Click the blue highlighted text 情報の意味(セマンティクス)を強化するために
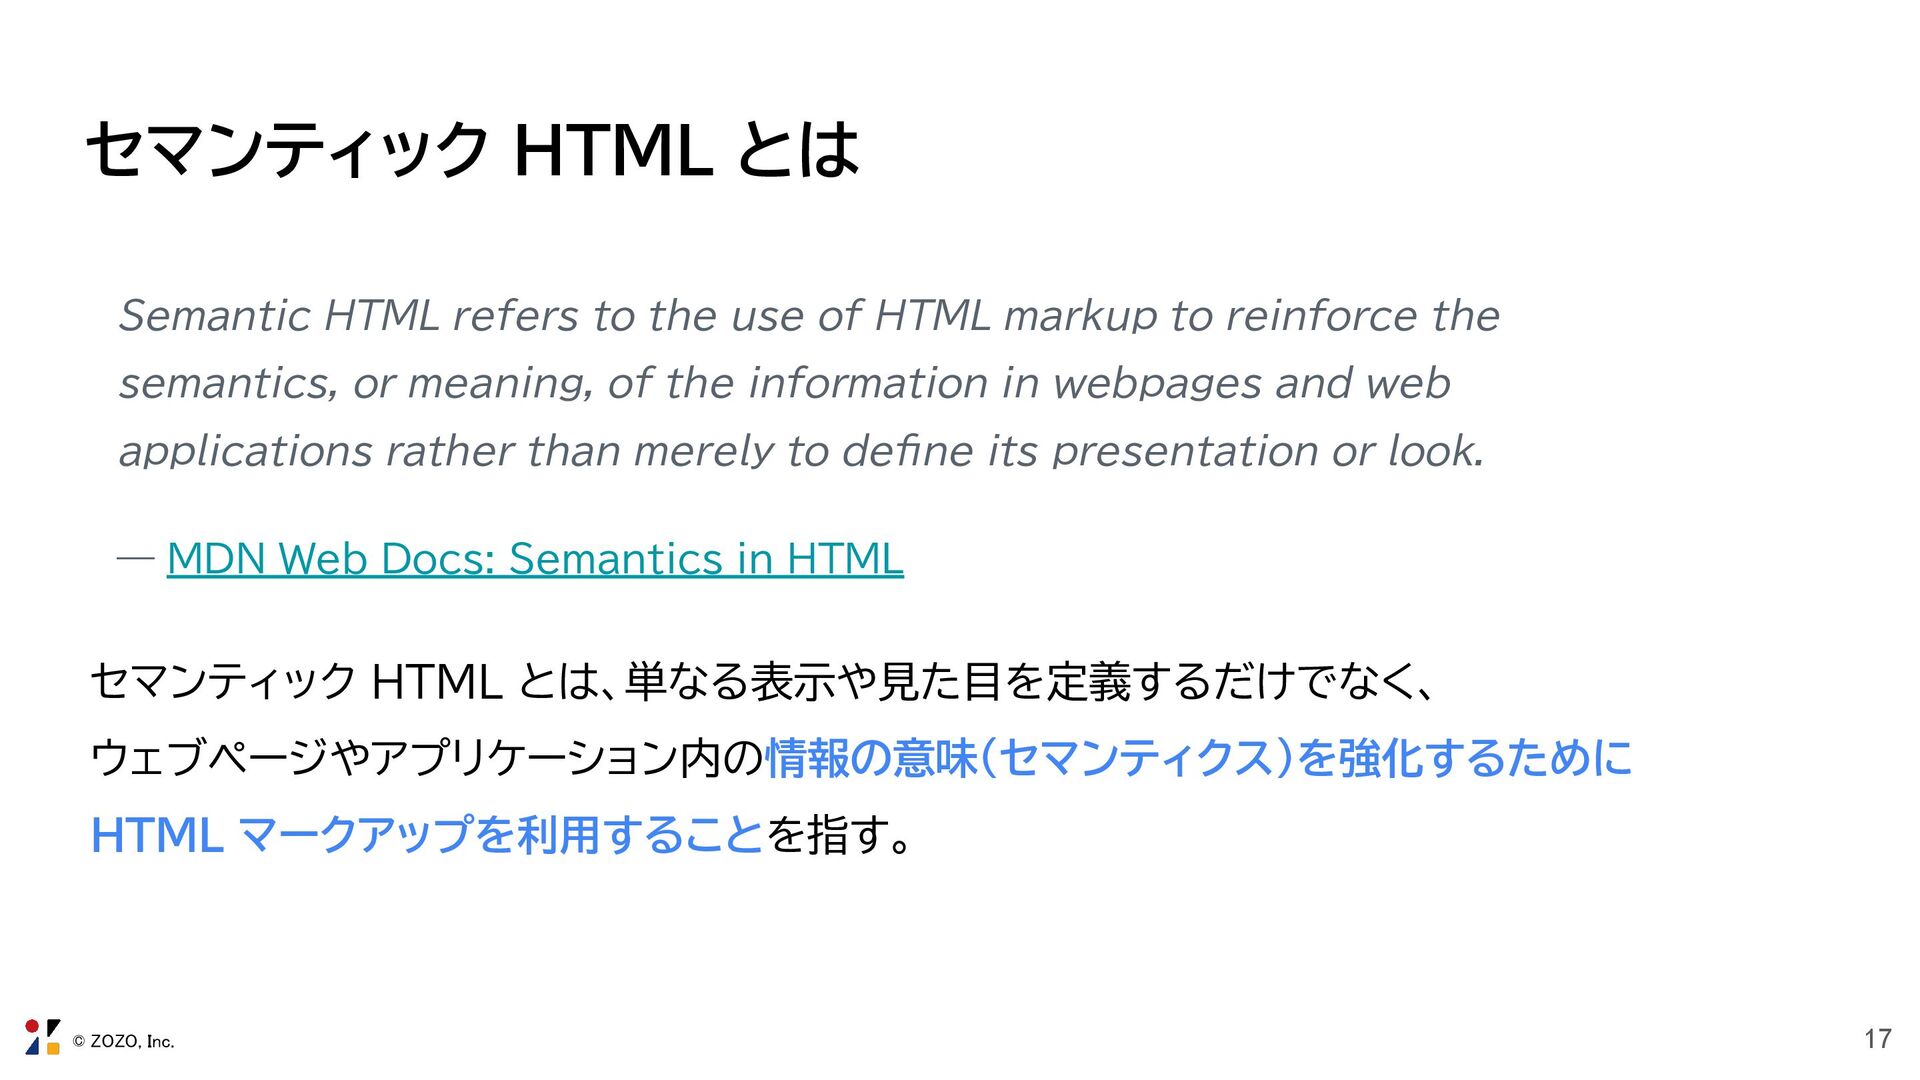This screenshot has width=1920, height=1080. 1198,758
